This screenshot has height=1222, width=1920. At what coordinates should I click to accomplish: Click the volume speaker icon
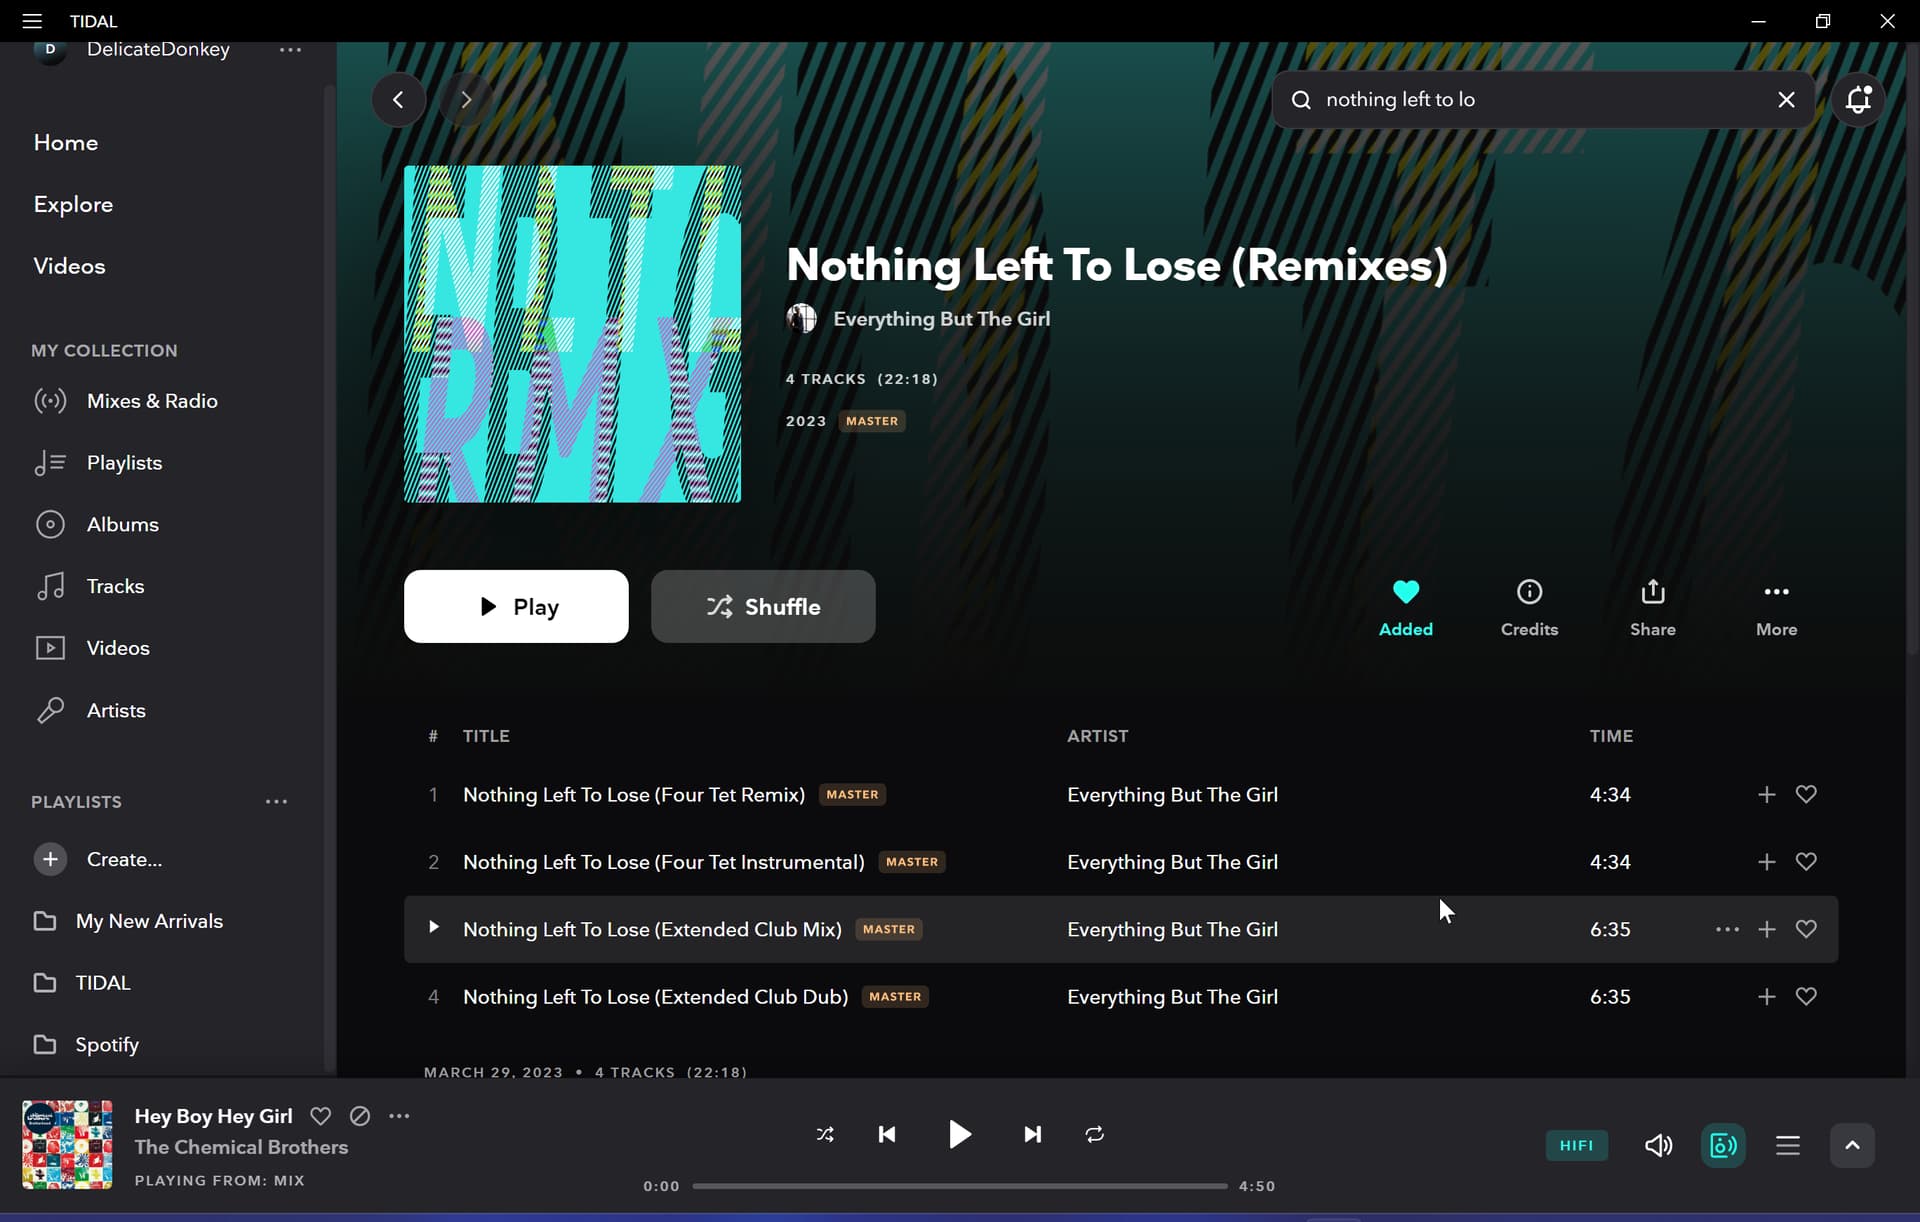[x=1658, y=1145]
